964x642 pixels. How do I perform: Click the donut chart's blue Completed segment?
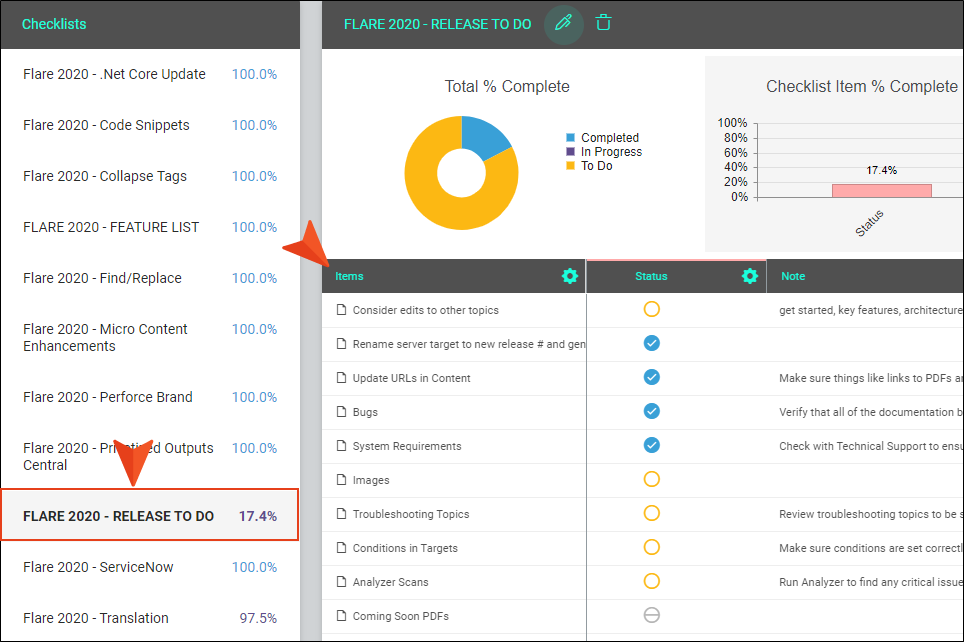[x=483, y=137]
